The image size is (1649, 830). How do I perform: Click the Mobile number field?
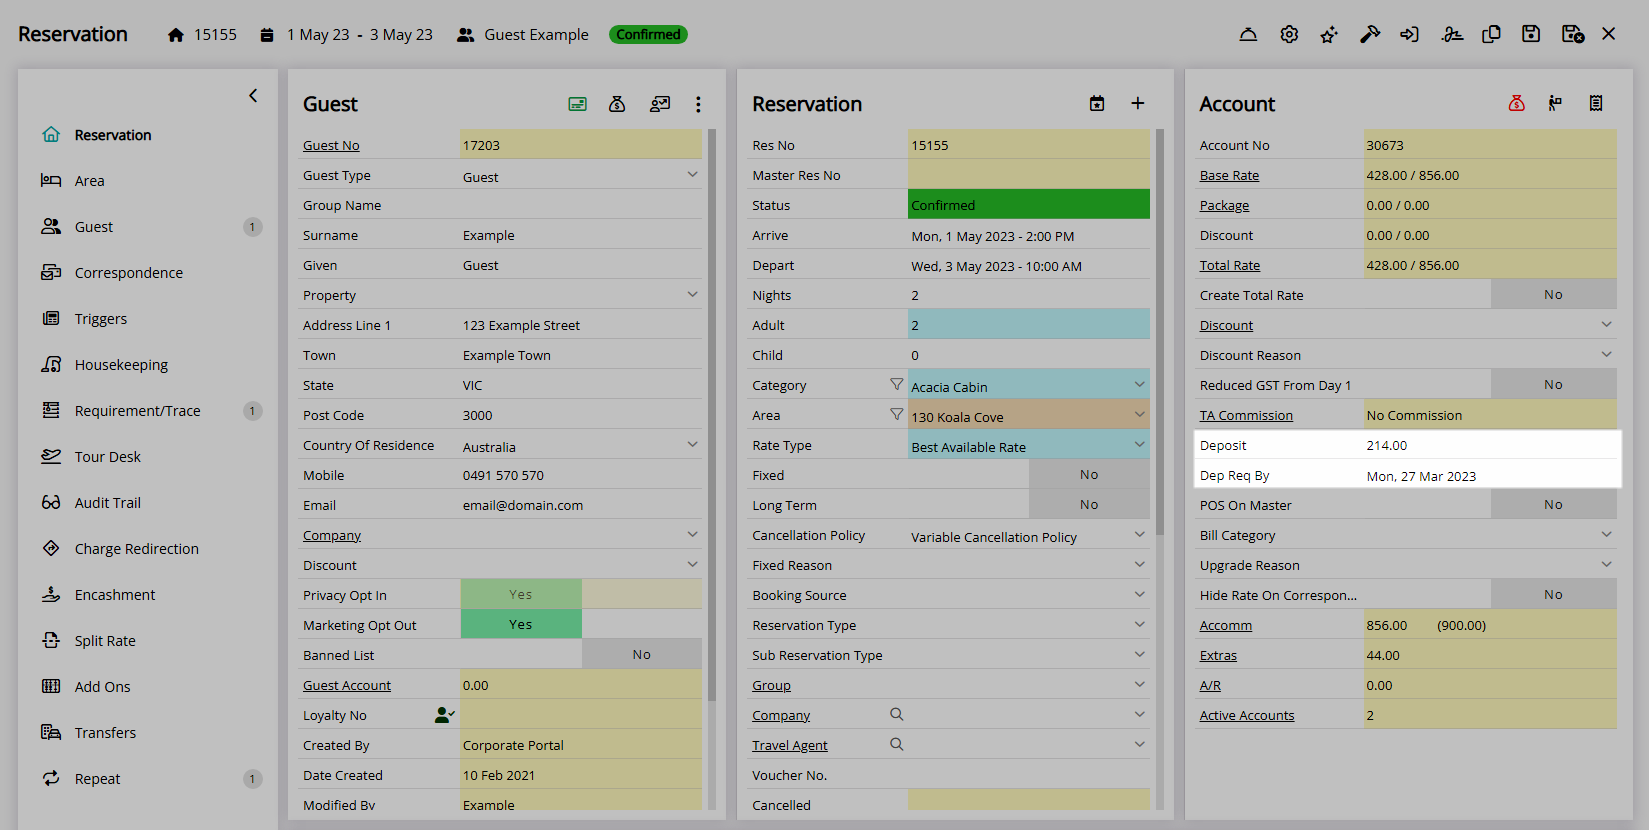tap(581, 475)
